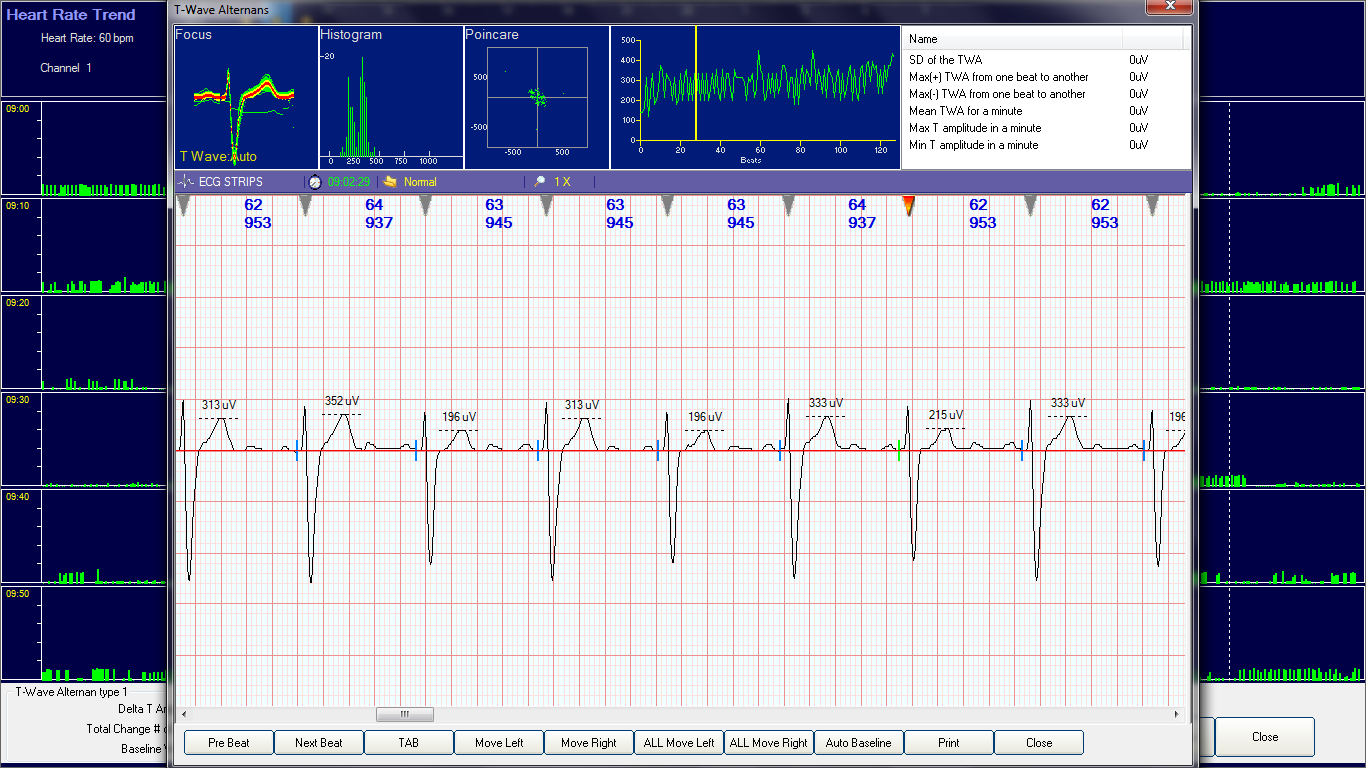
Task: Click Close in the background Heart Rate Trend window
Action: tap(1265, 737)
